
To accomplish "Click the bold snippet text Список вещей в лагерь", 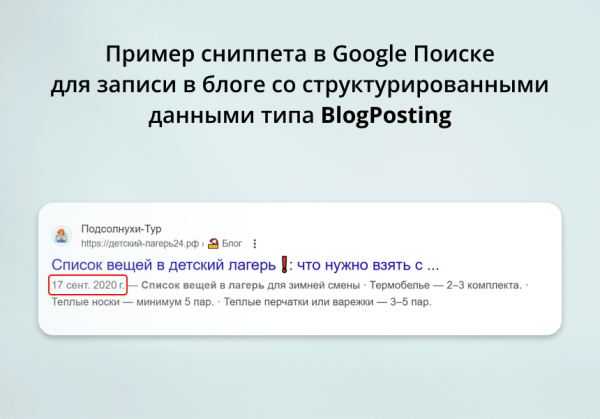I will point(203,285).
